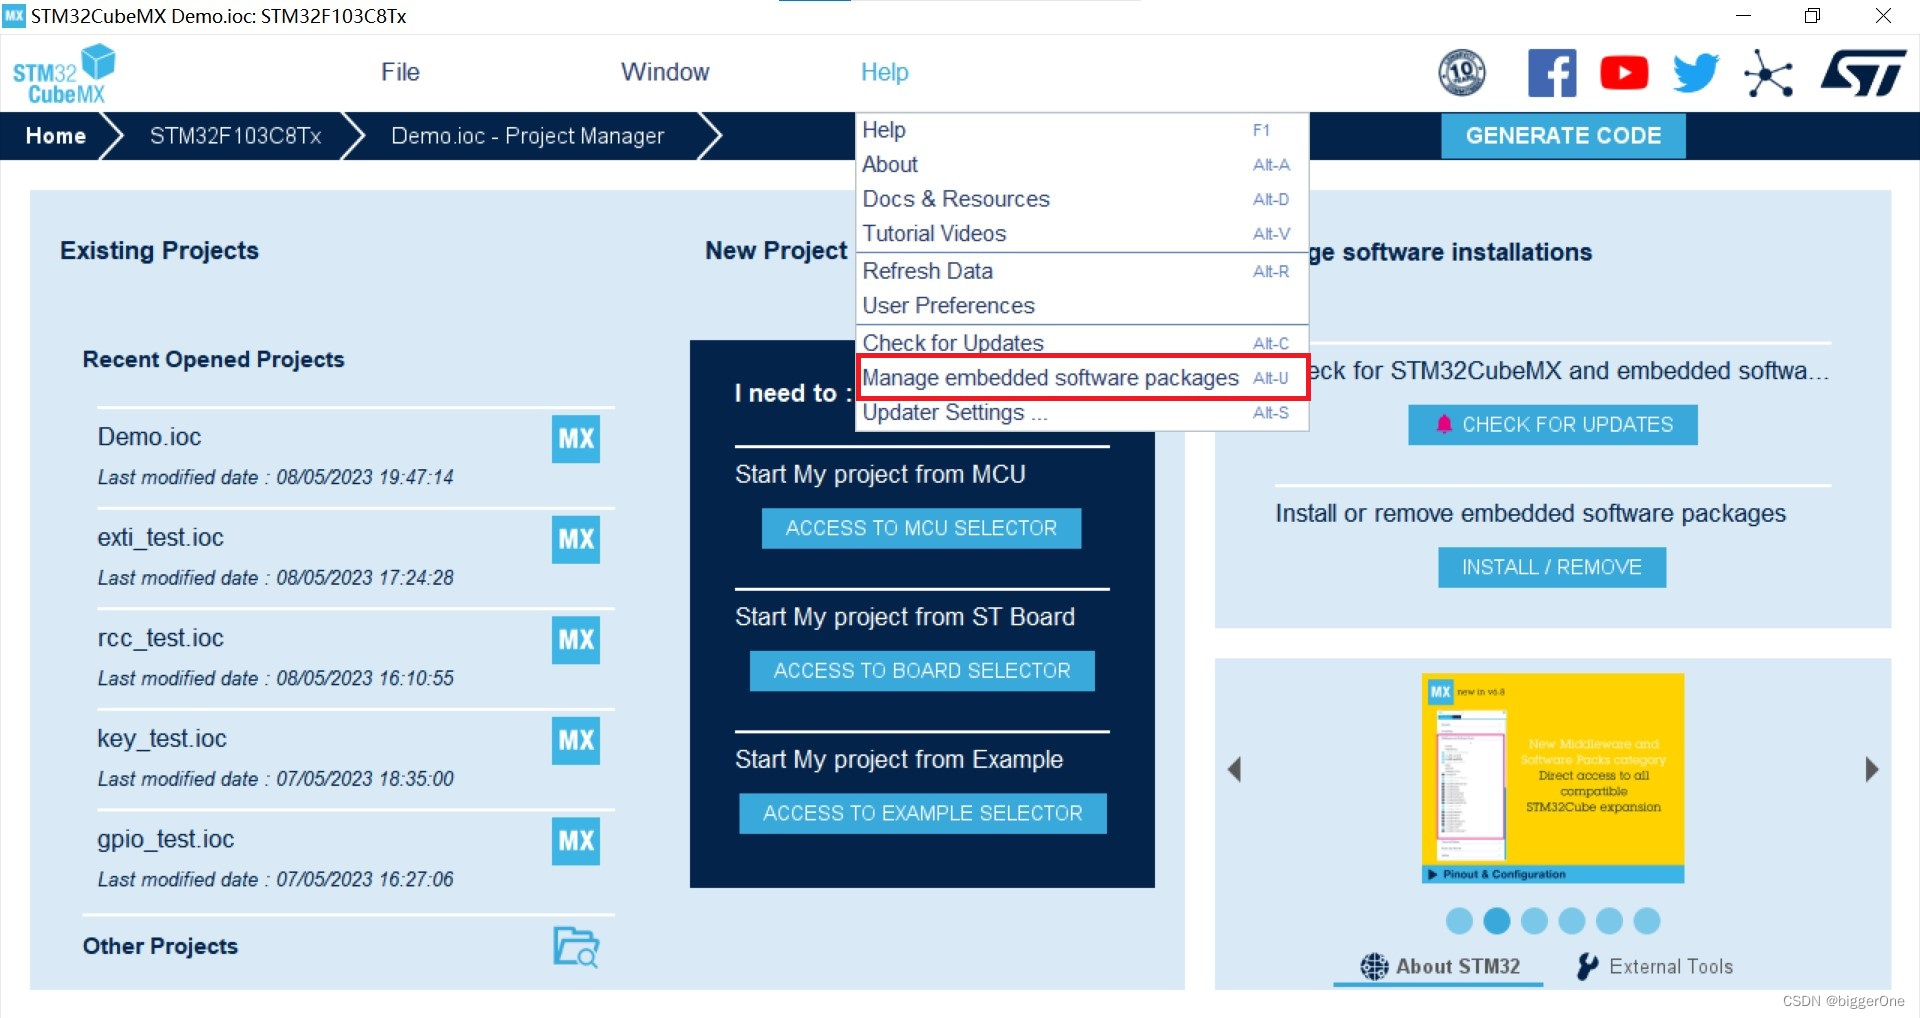Select fourth carousel dot
The image size is (1920, 1018).
pyautogui.click(x=1572, y=921)
